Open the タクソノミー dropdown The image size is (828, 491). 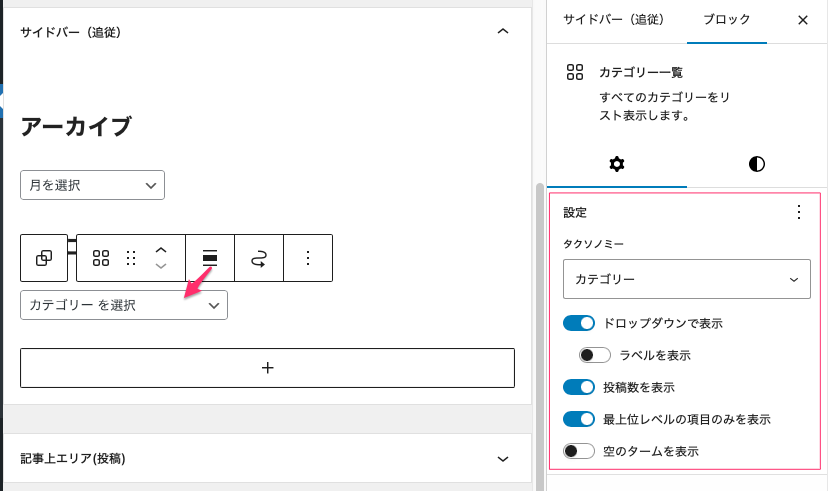click(x=686, y=280)
